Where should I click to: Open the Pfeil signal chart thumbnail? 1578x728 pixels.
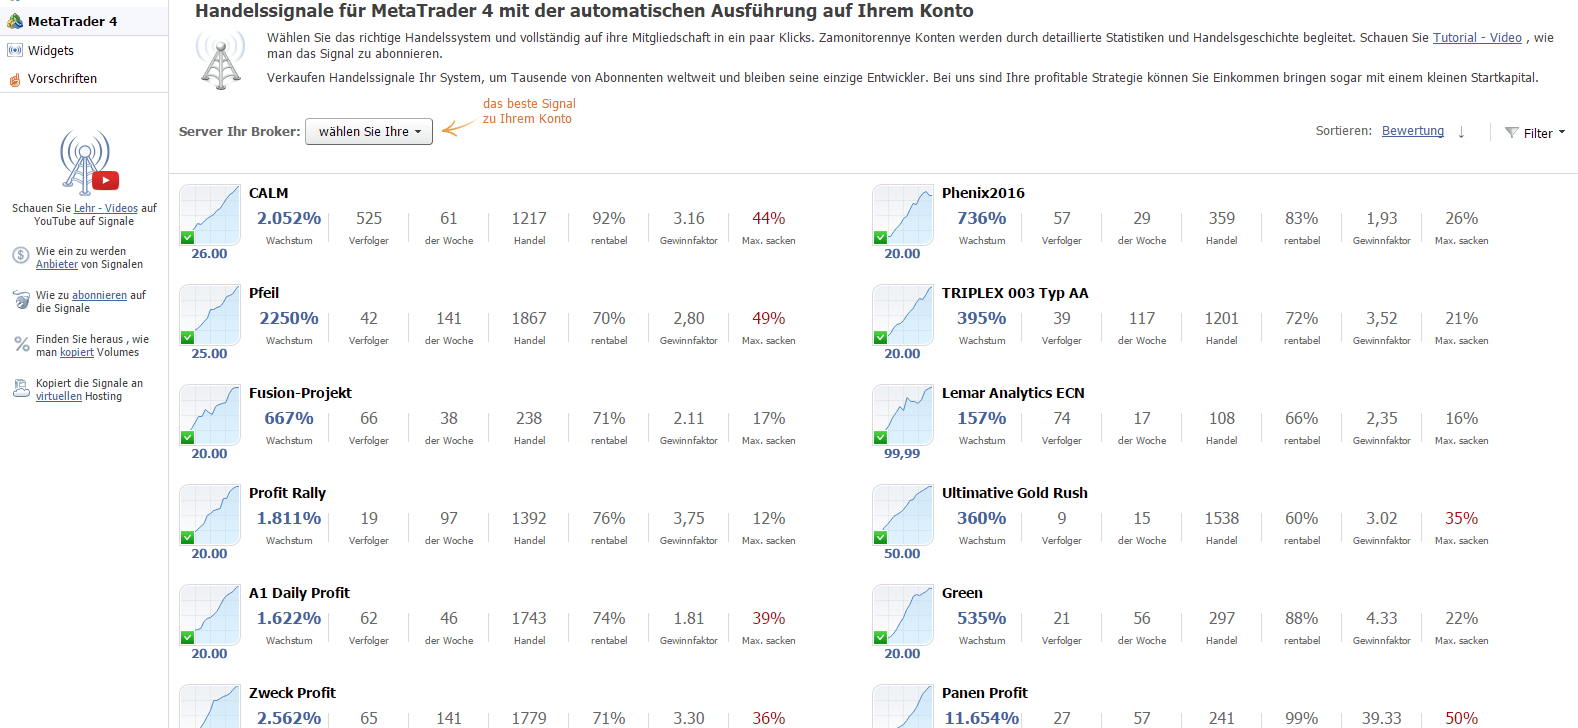point(210,314)
